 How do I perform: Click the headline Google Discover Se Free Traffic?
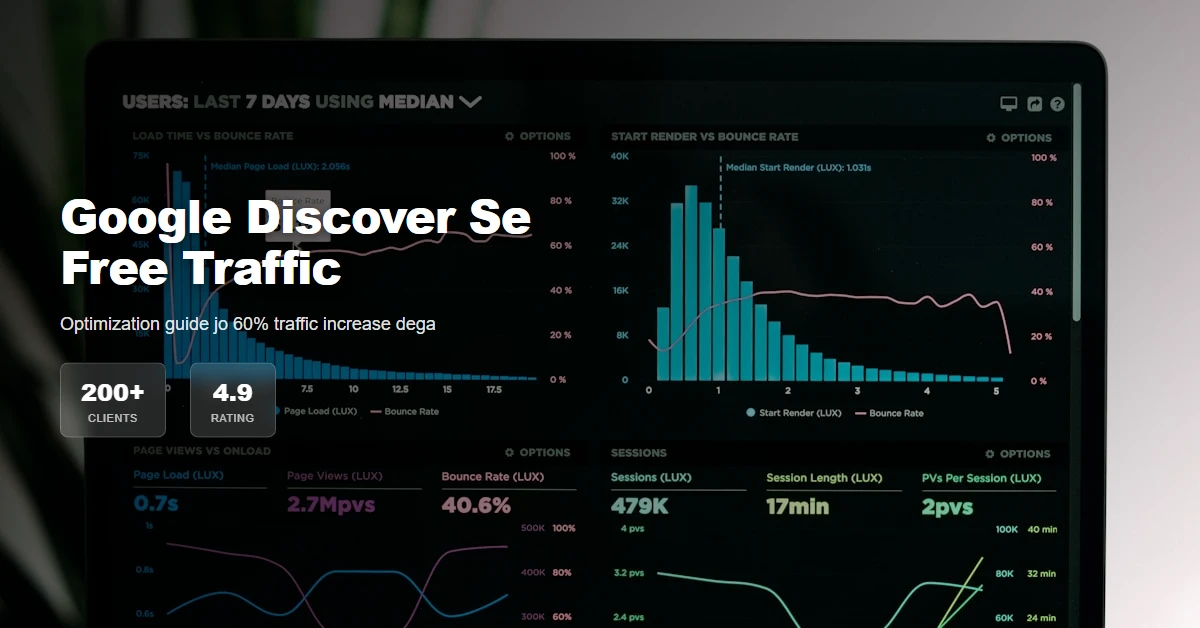pyautogui.click(x=296, y=243)
